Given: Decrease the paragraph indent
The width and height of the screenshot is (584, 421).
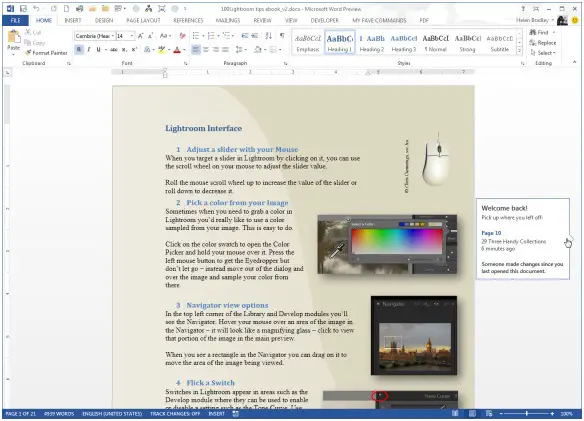Looking at the screenshot, I should pos(245,36).
